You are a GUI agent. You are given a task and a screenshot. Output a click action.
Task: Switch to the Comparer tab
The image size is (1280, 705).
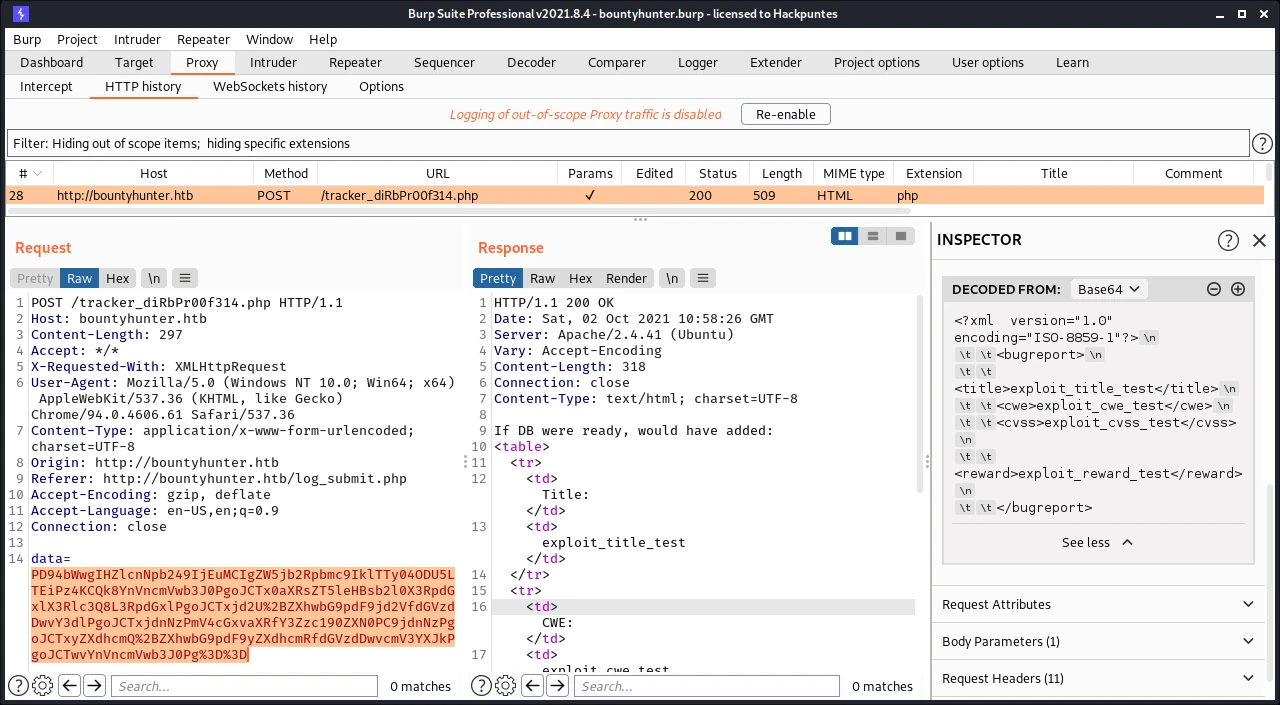coord(617,62)
